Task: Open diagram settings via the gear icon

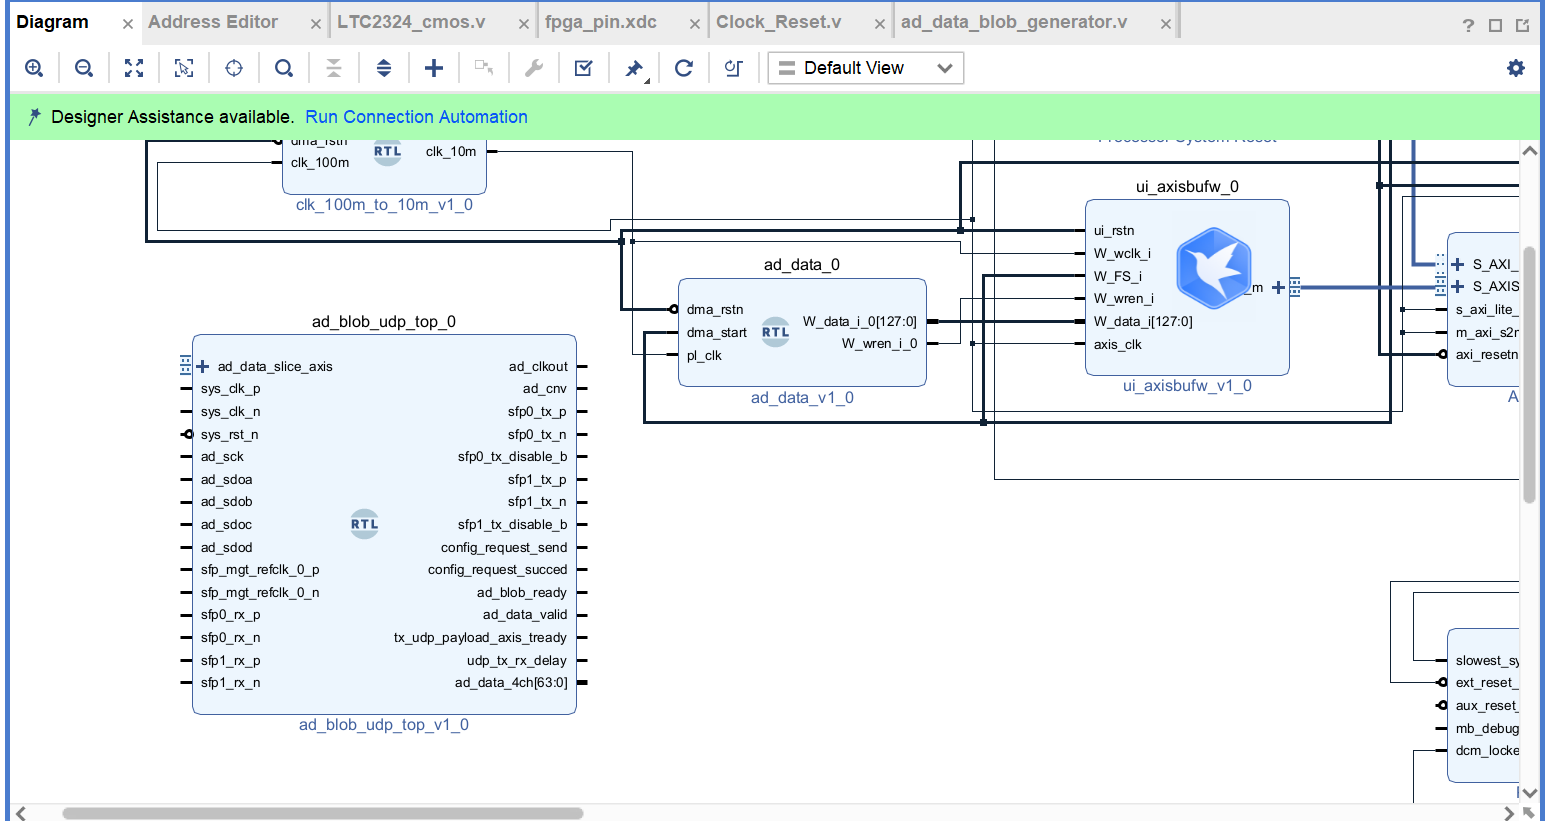Action: pos(1516,68)
